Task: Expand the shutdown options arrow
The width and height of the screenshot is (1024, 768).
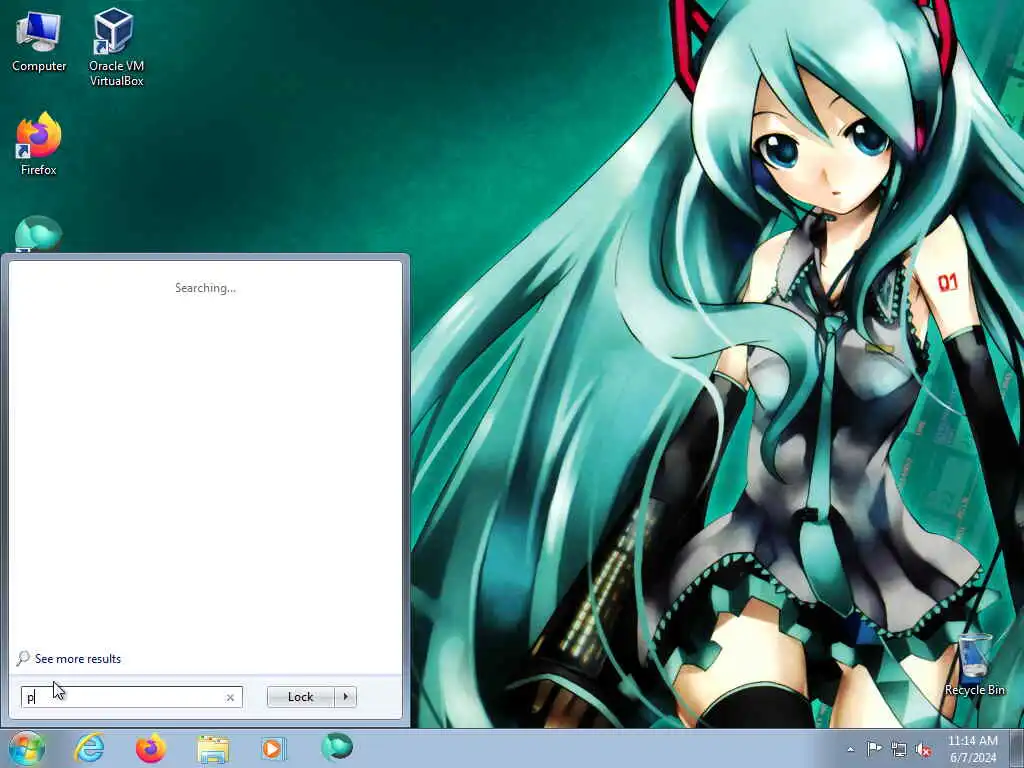Action: [345, 697]
